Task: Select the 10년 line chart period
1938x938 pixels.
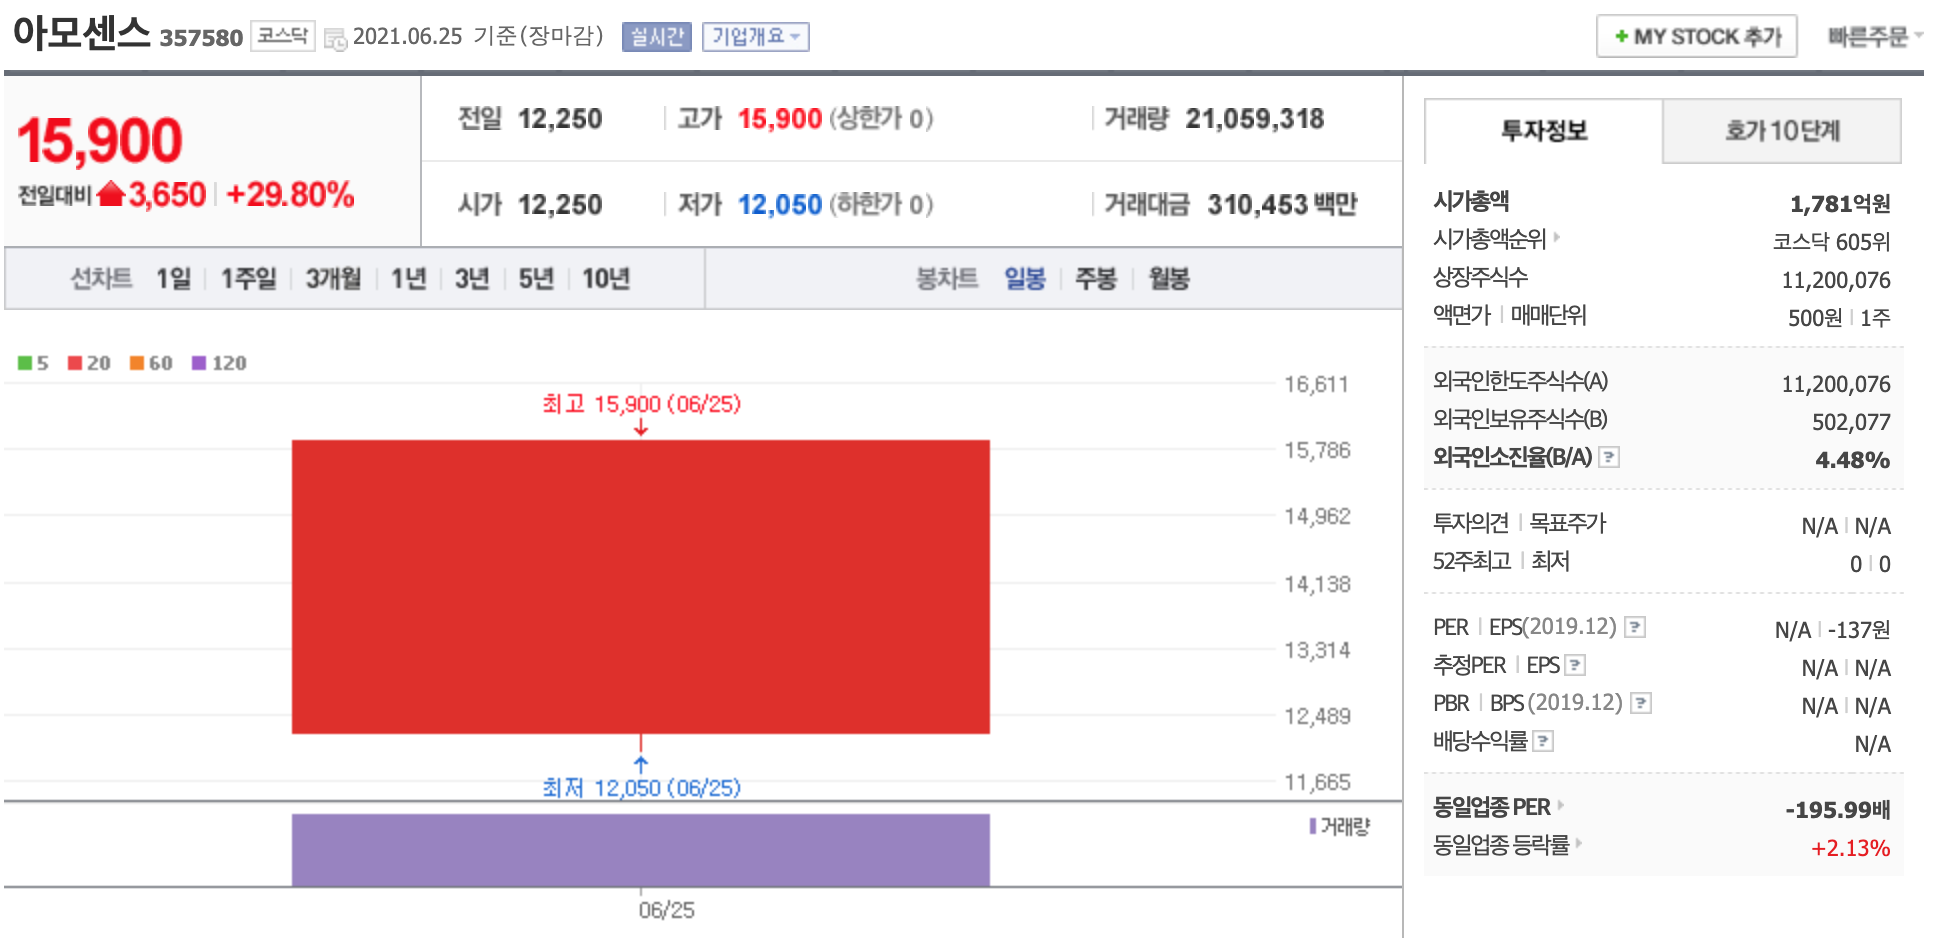Action: click(606, 278)
